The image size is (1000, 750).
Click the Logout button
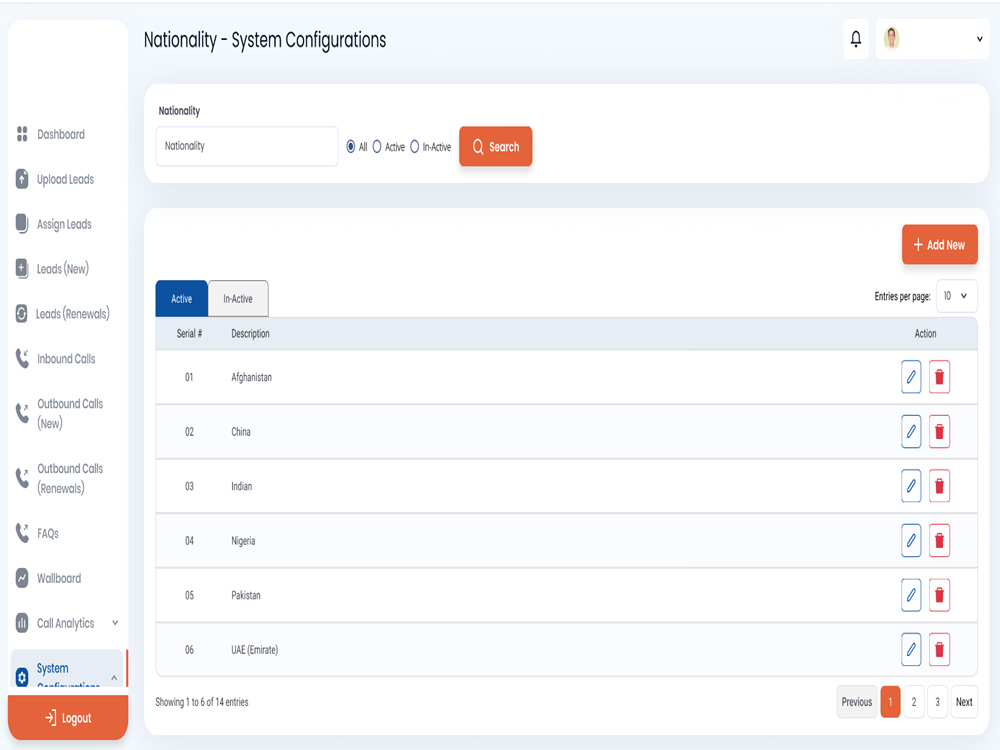pyautogui.click(x=68, y=717)
